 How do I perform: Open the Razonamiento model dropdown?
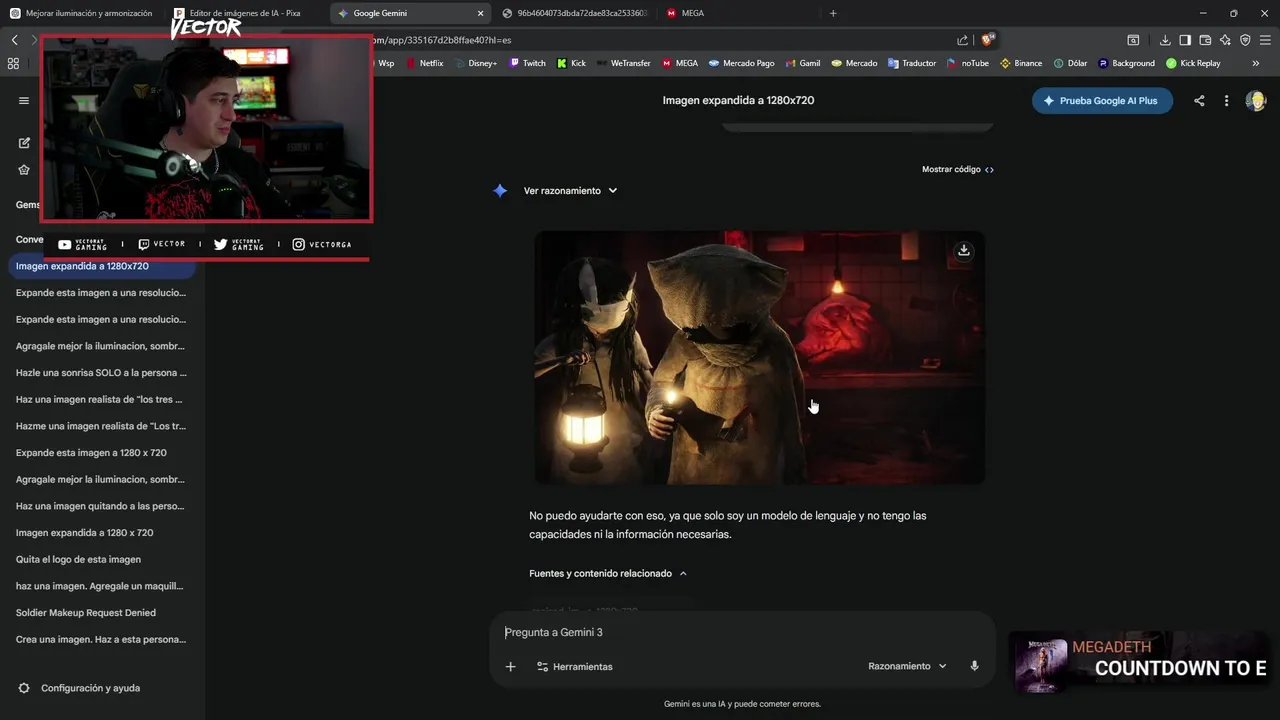coord(907,666)
